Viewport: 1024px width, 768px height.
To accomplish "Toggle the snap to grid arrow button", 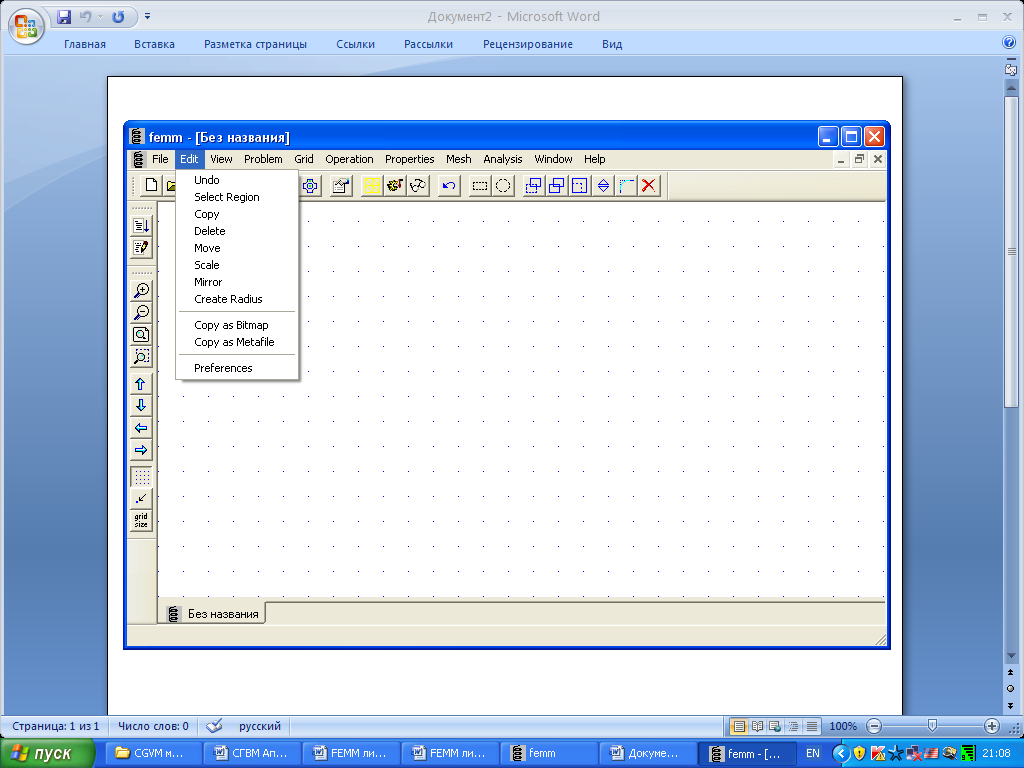I will (141, 500).
